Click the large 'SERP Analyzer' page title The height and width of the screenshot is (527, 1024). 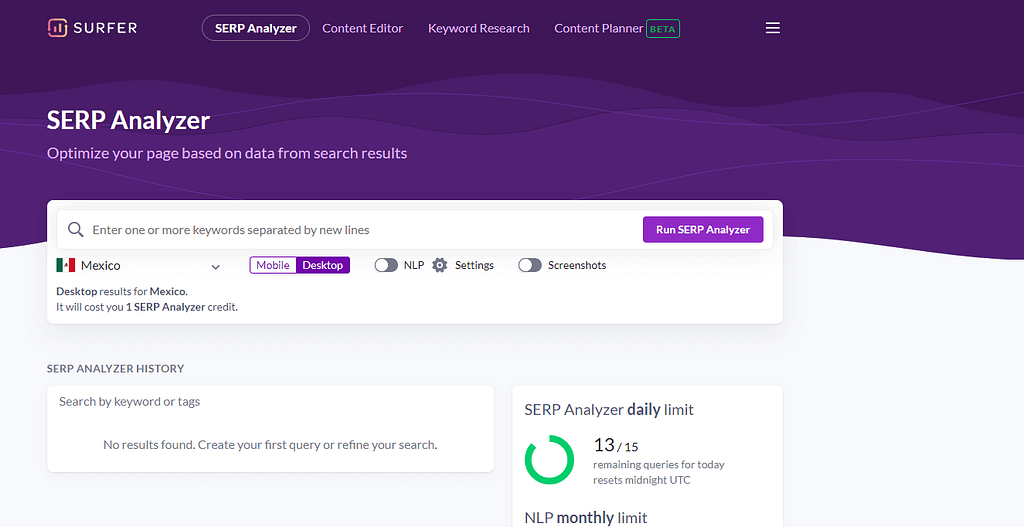point(129,120)
